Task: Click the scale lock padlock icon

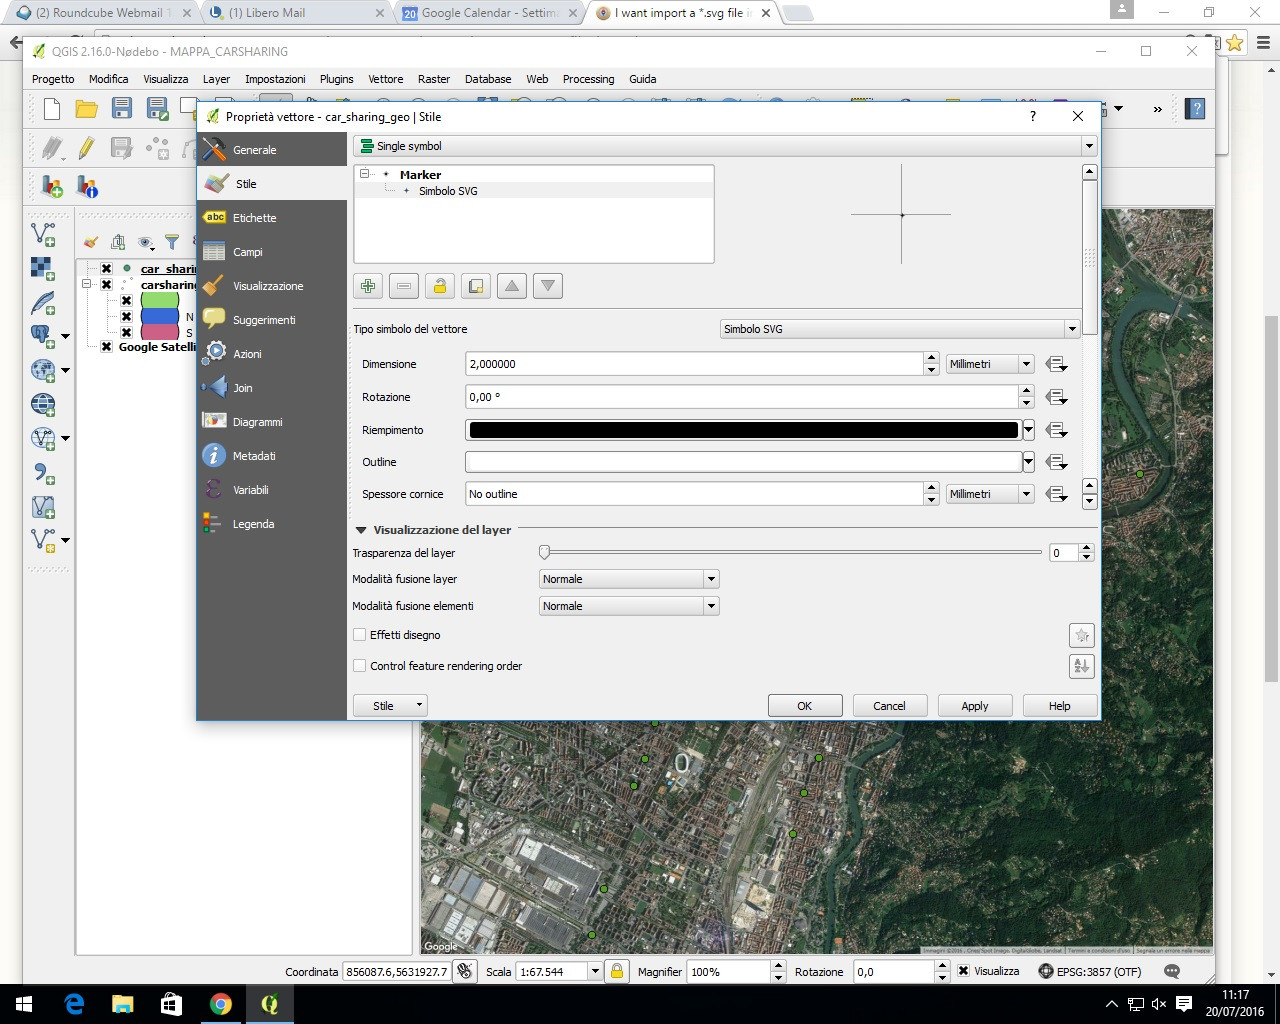Action: point(617,971)
